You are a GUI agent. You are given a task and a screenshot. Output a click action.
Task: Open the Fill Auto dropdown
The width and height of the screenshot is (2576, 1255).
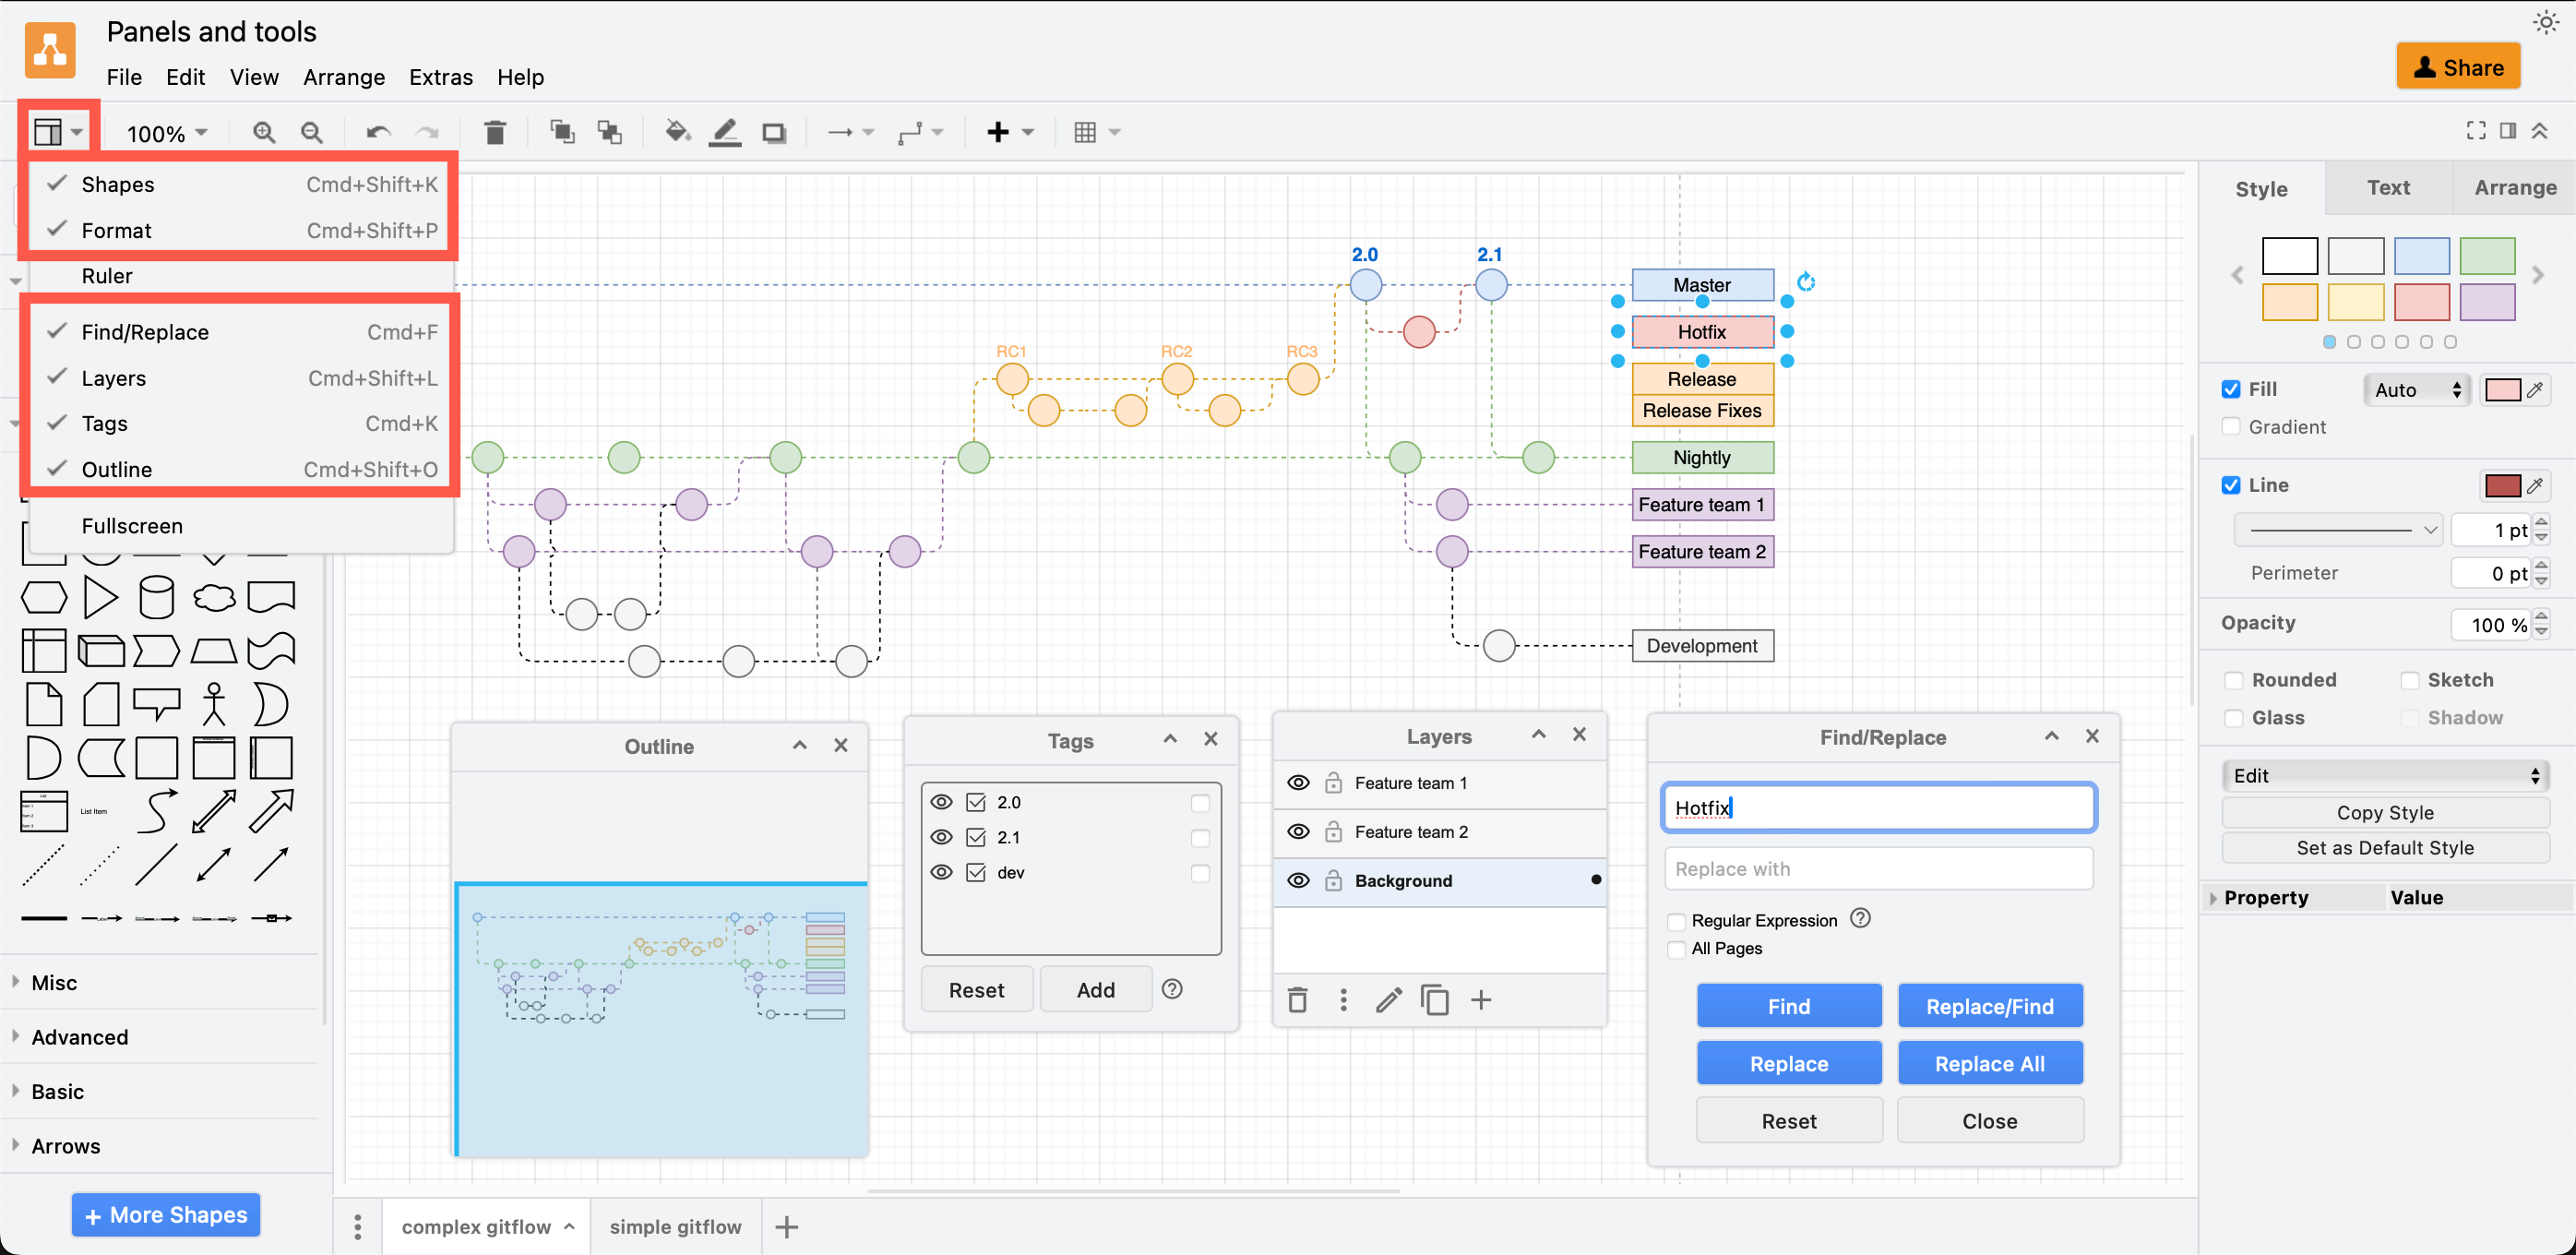pos(2416,389)
